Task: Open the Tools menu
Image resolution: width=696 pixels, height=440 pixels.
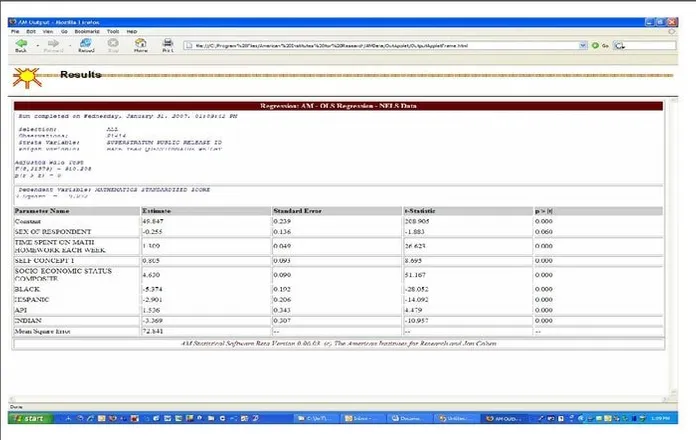Action: click(113, 32)
